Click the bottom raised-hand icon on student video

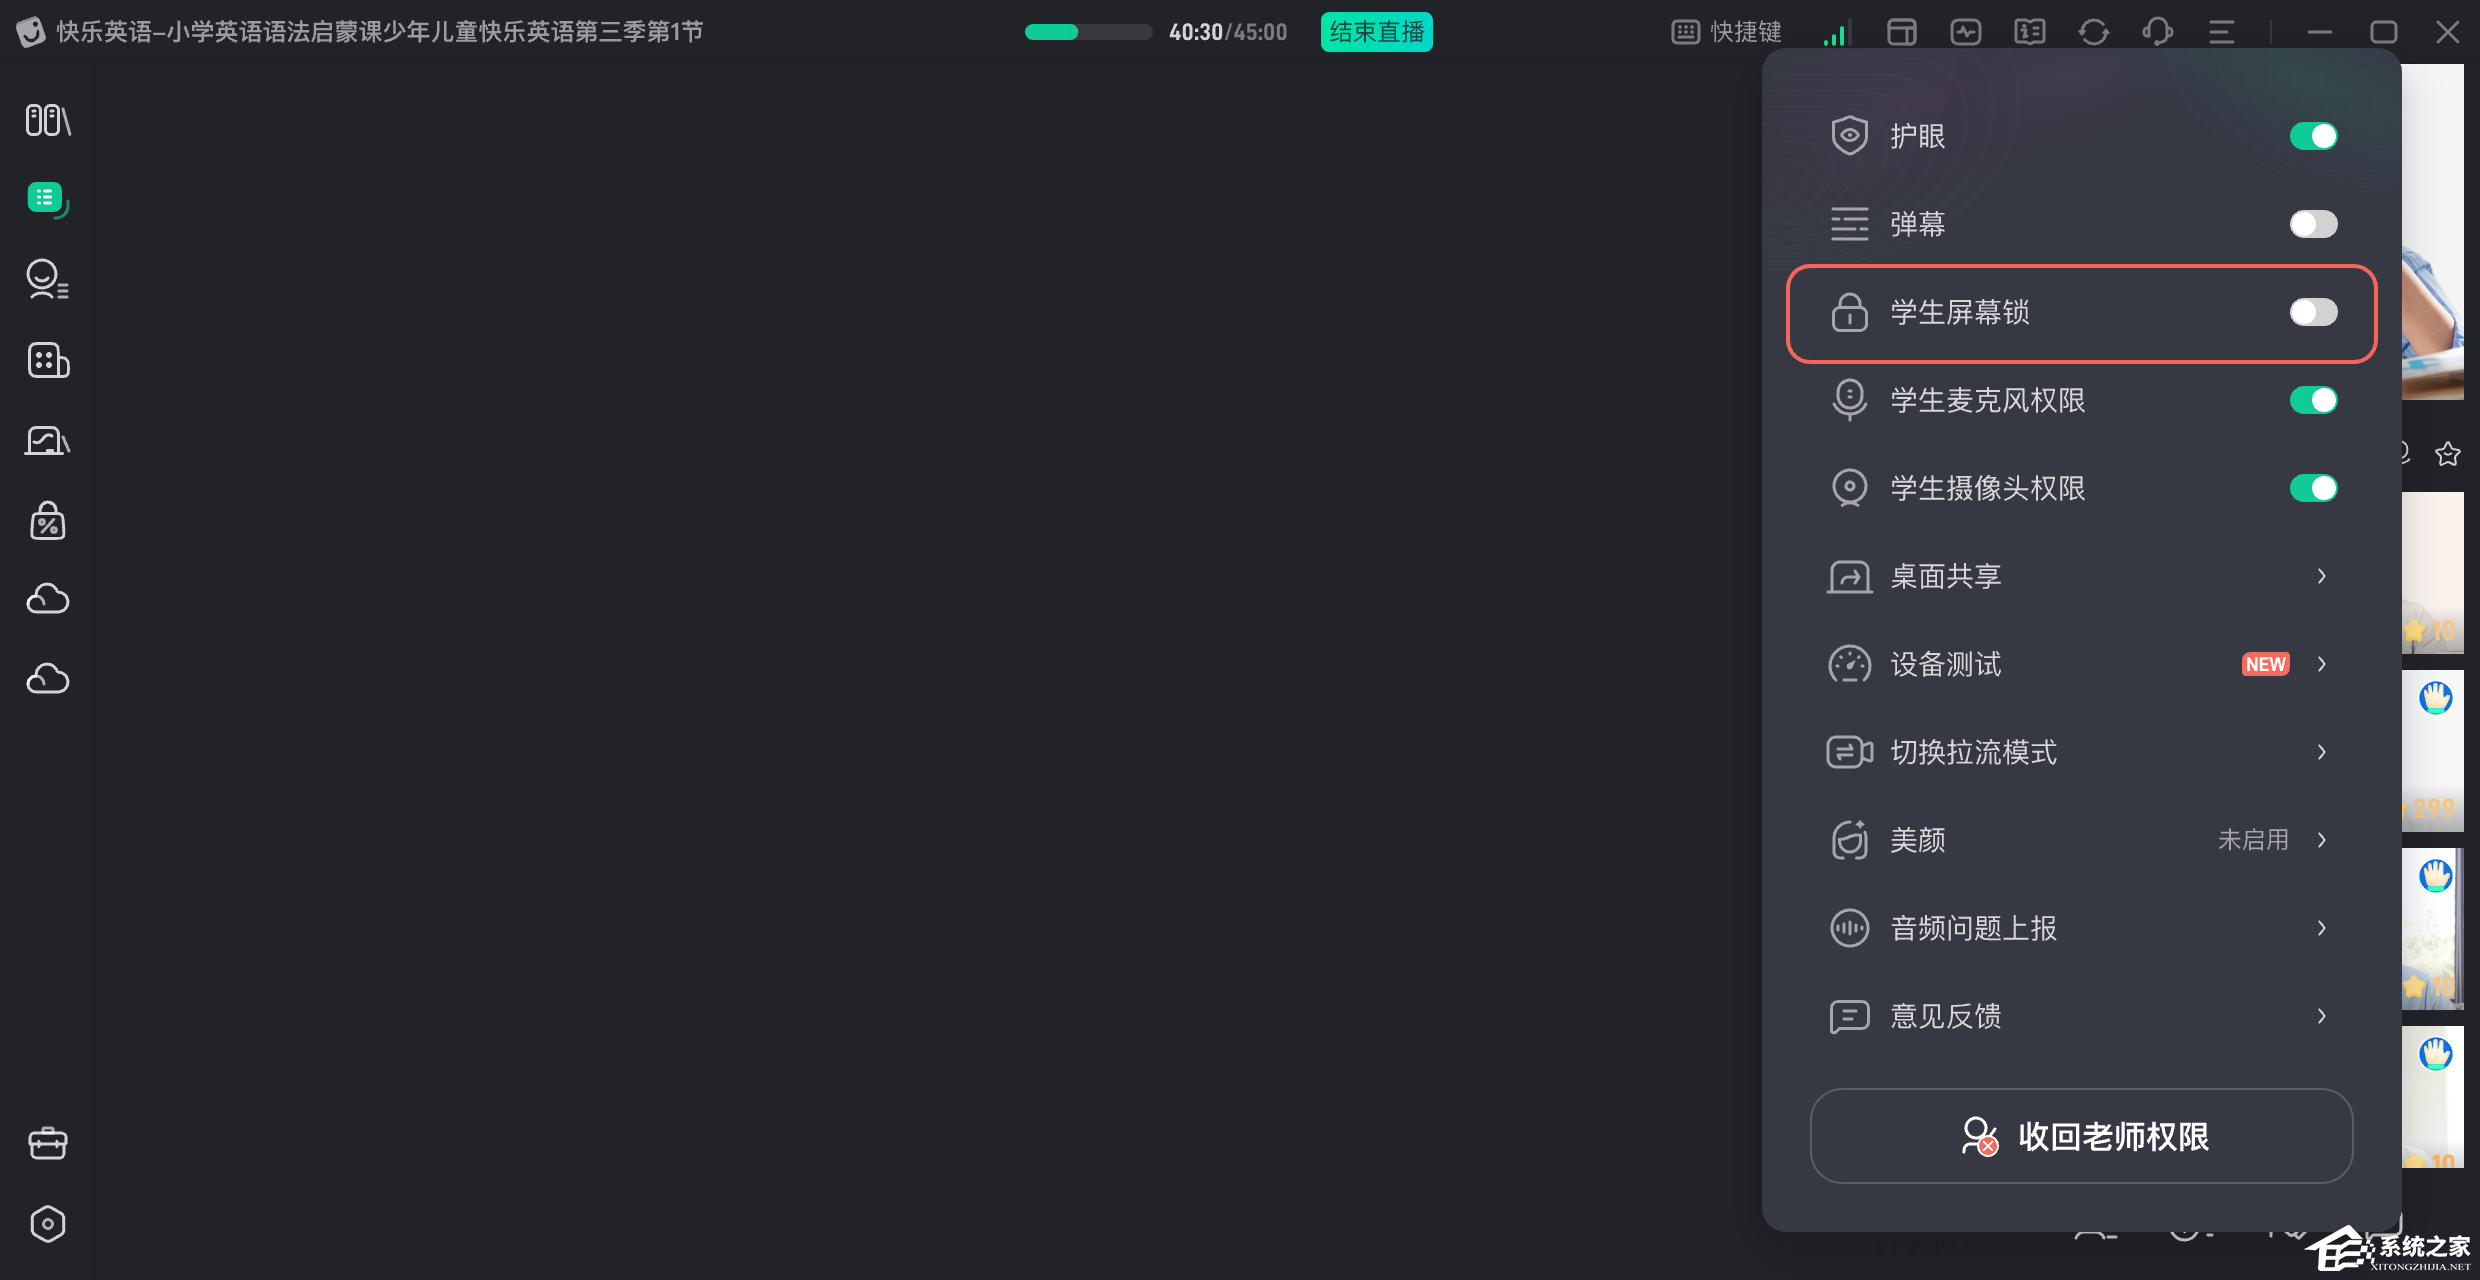coord(2435,1053)
